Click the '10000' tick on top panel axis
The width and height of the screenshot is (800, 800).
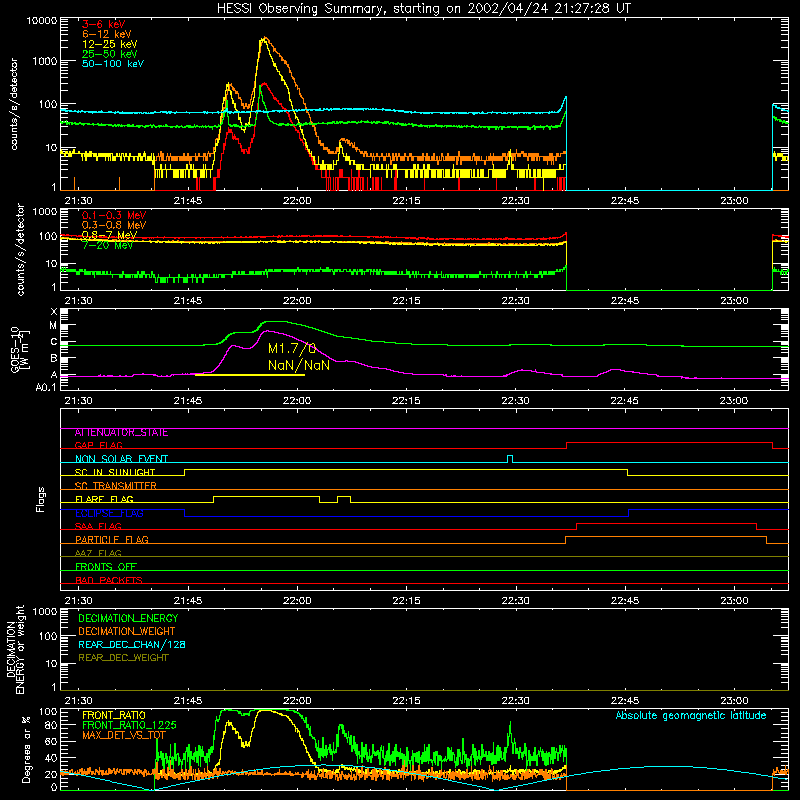(x=42, y=21)
